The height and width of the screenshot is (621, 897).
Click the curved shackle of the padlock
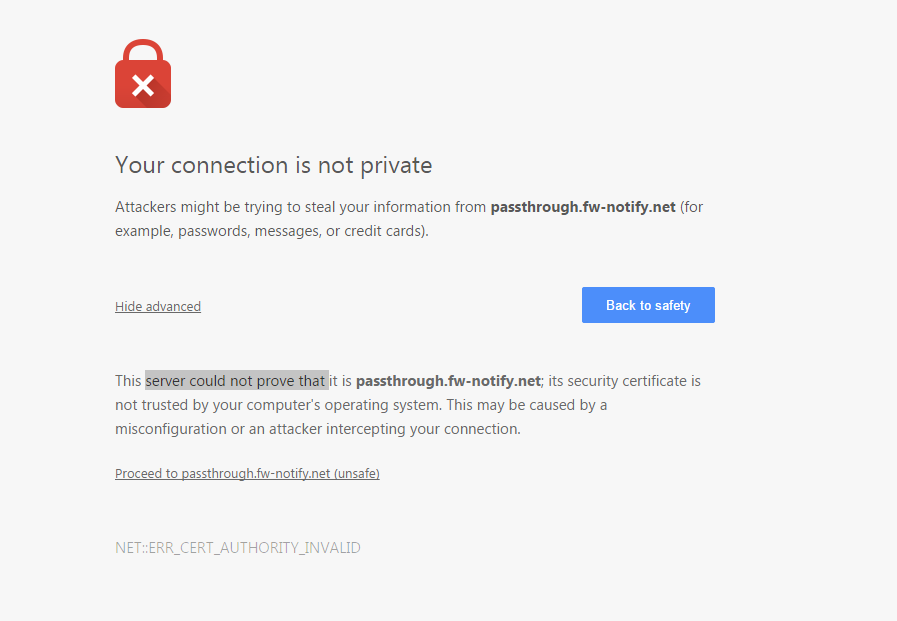point(143,50)
